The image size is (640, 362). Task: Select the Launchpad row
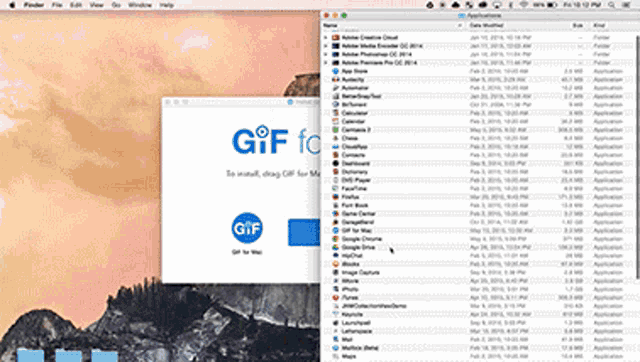(x=480, y=323)
